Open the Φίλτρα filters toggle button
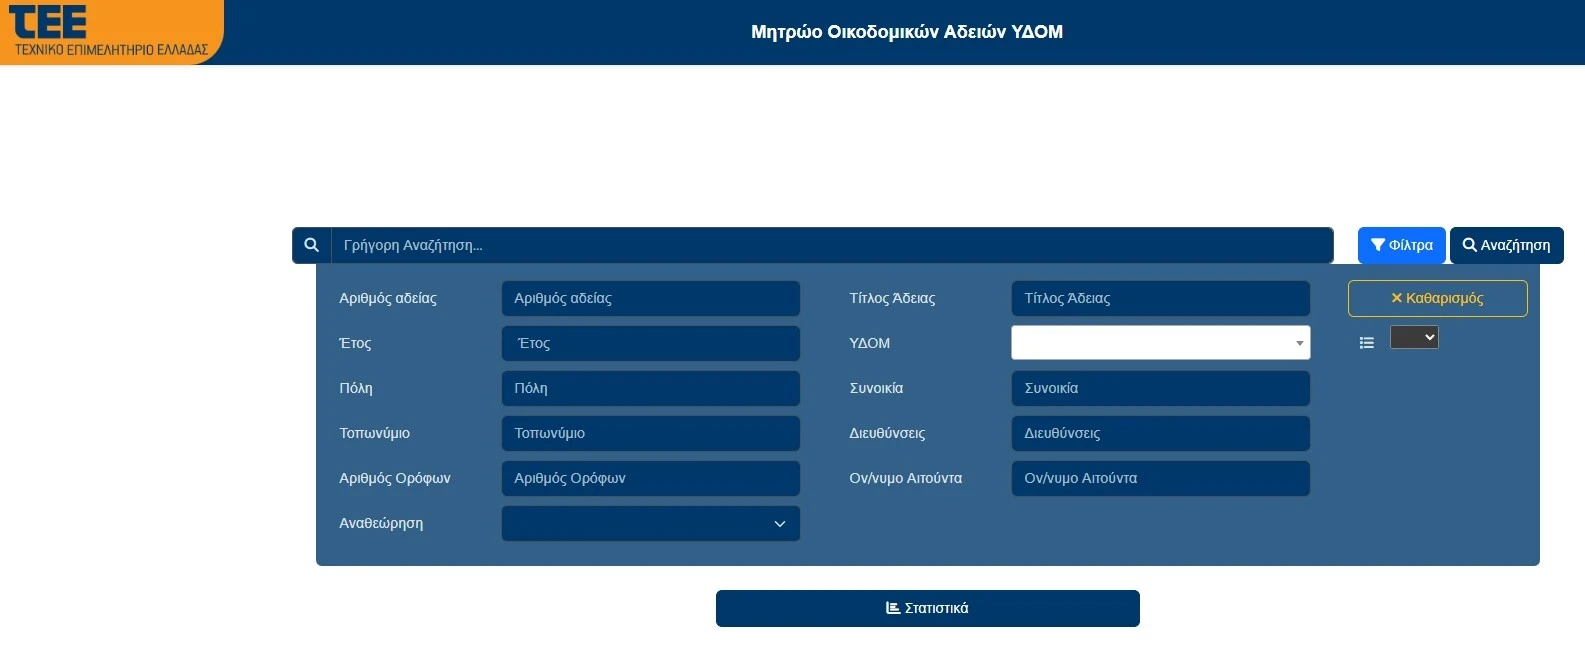Screen dimensions: 1585x669 pos(1401,245)
